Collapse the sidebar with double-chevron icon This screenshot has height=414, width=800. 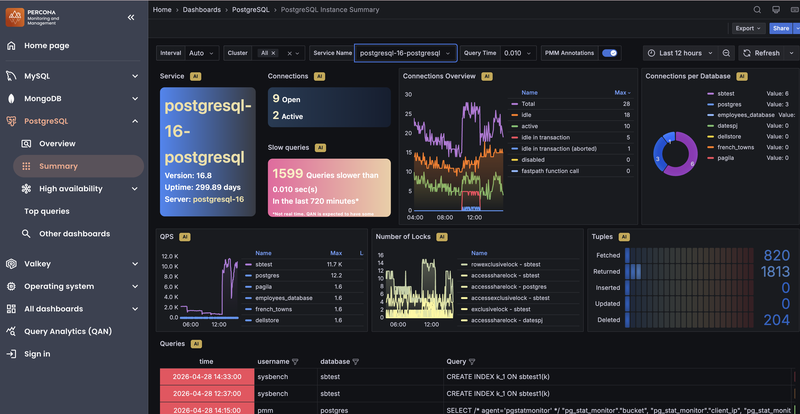tap(131, 17)
